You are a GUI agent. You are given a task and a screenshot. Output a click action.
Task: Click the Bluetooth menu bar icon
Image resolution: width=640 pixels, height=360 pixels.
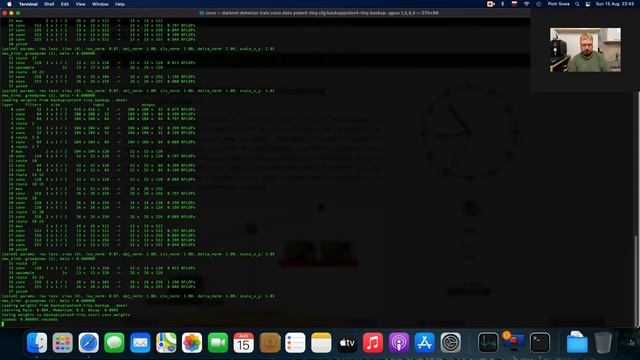pos(502,4)
